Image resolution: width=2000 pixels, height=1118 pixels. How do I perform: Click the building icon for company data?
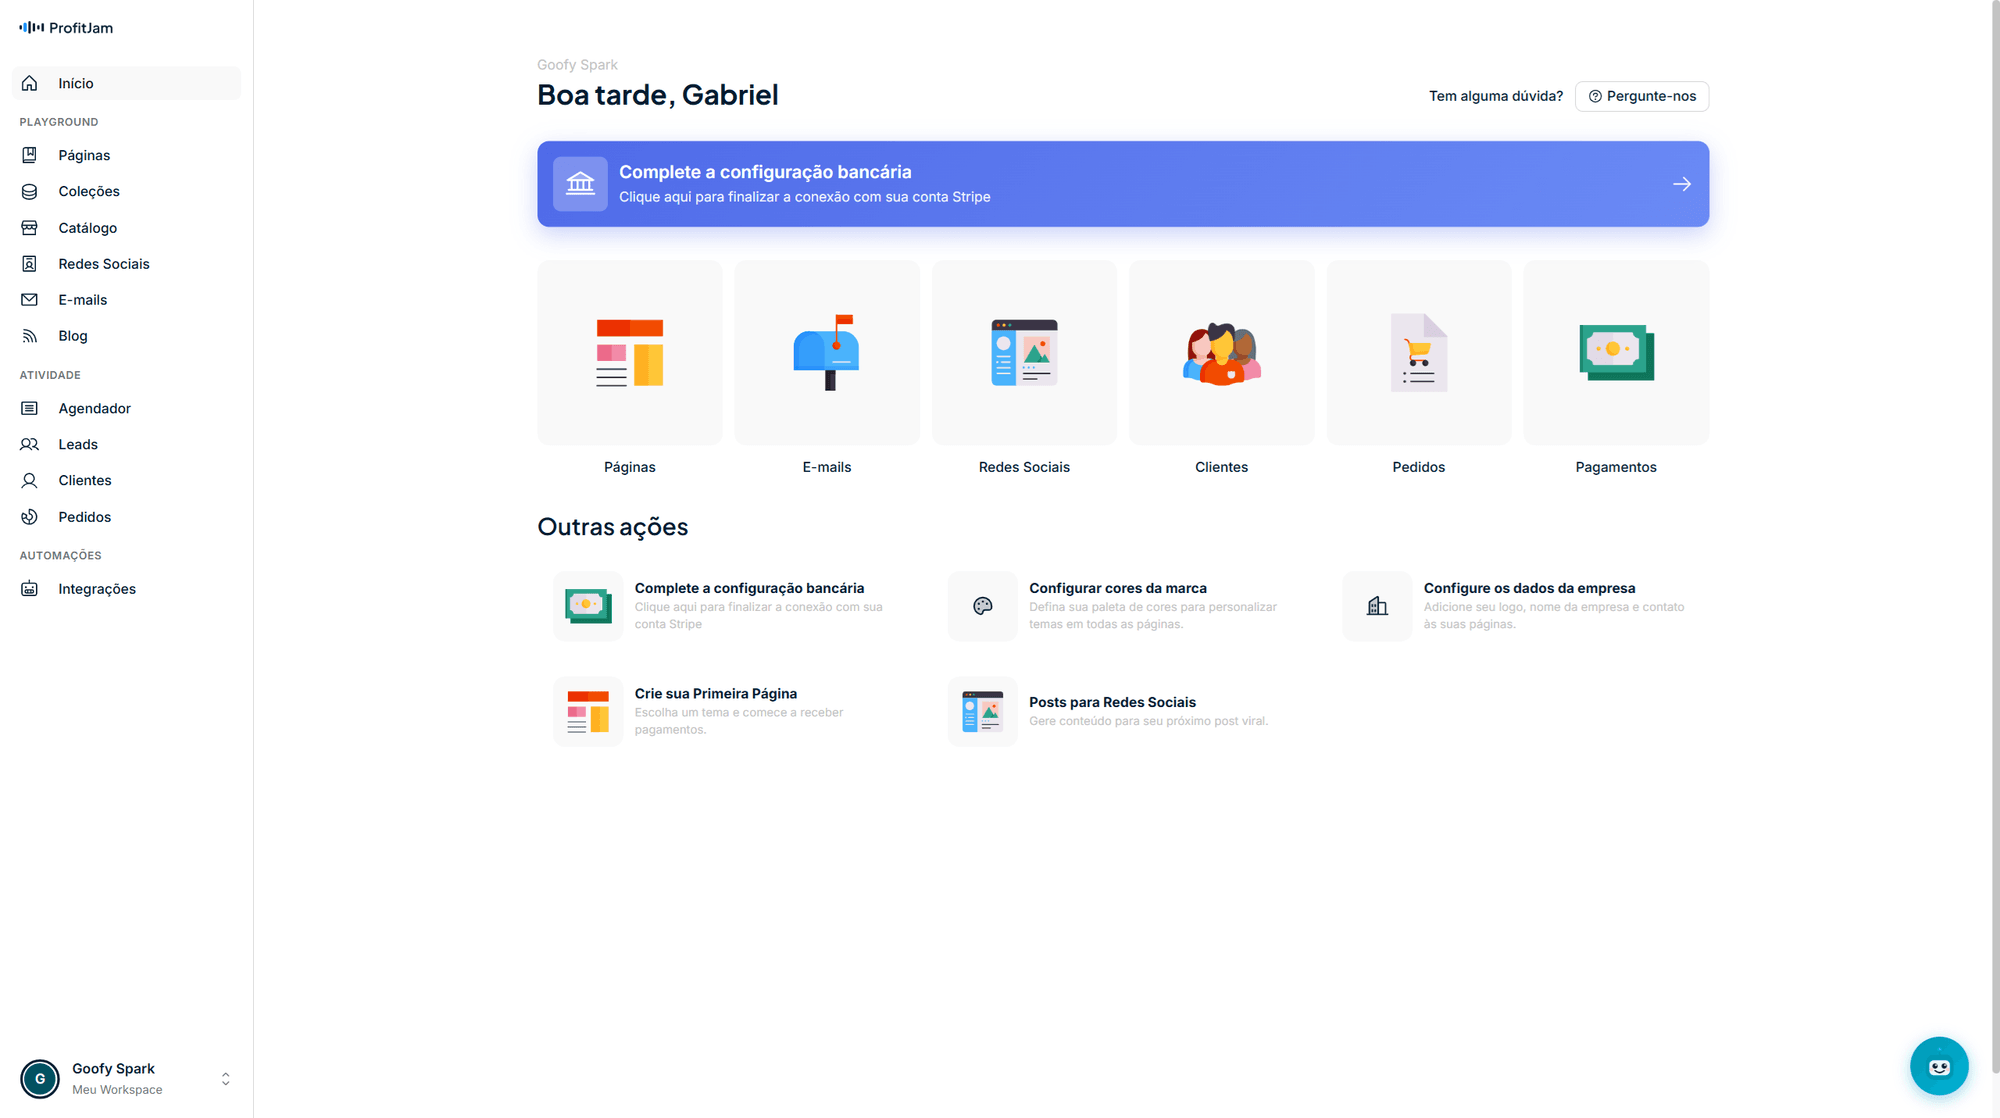pos(1377,606)
